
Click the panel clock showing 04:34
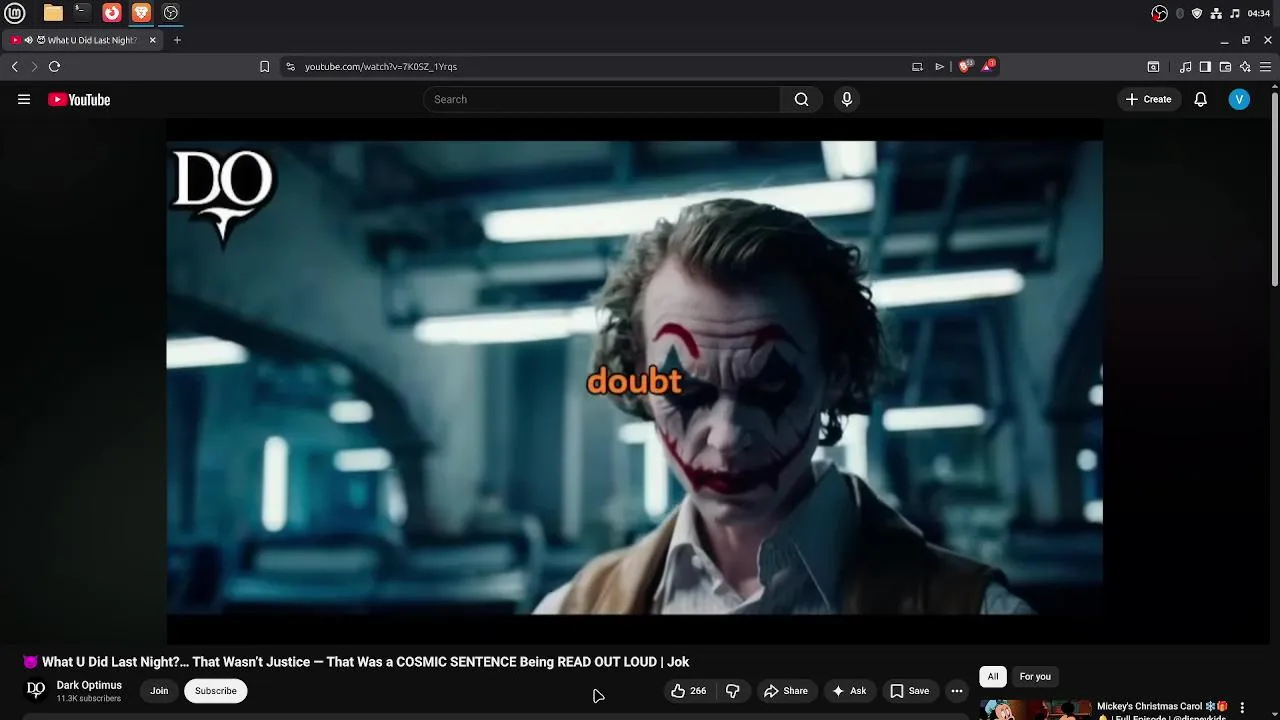pyautogui.click(x=1259, y=13)
